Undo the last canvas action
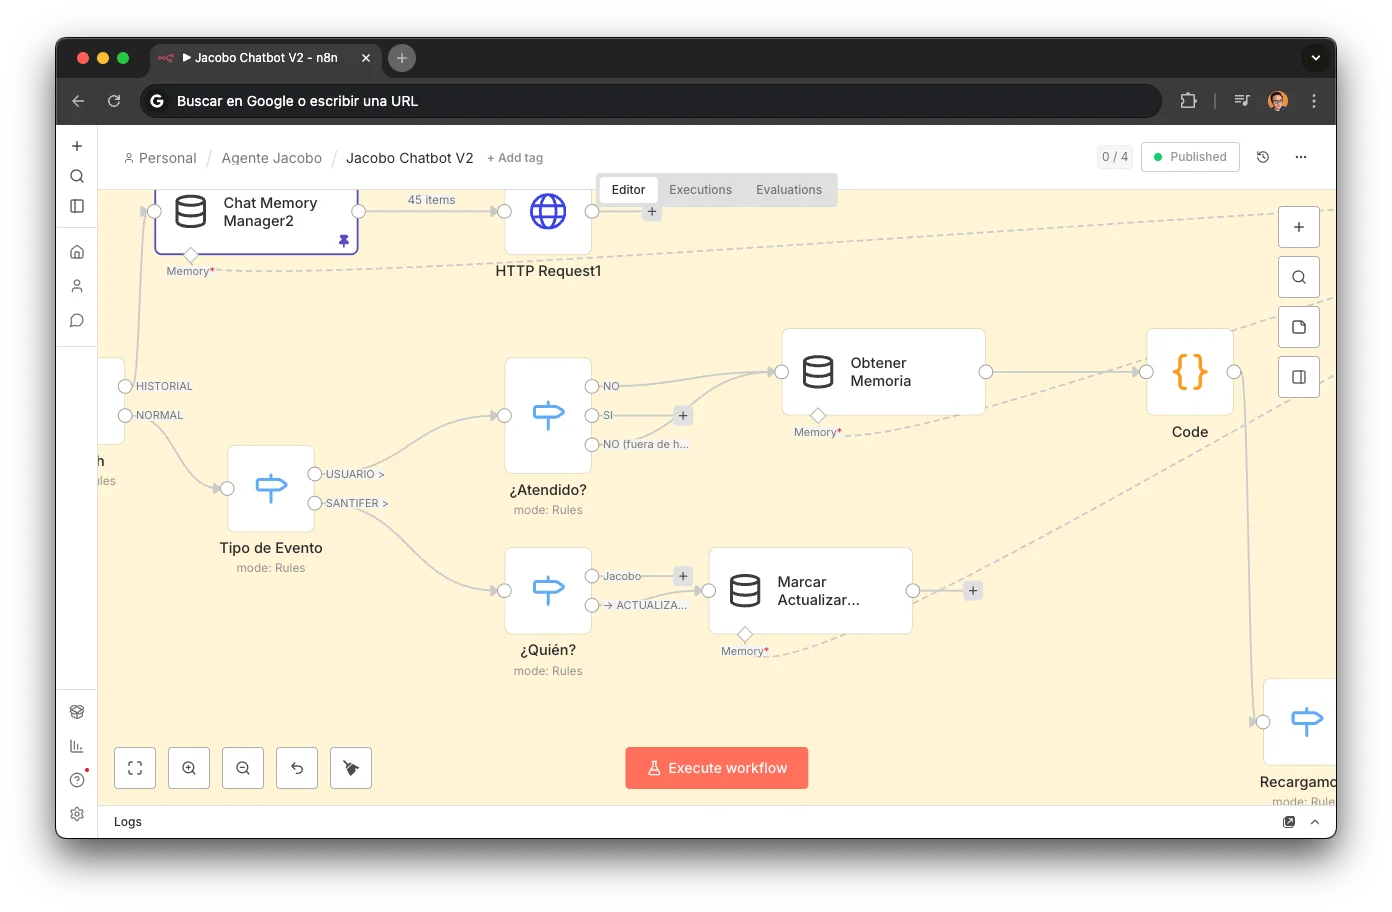The height and width of the screenshot is (912, 1392). tap(297, 768)
